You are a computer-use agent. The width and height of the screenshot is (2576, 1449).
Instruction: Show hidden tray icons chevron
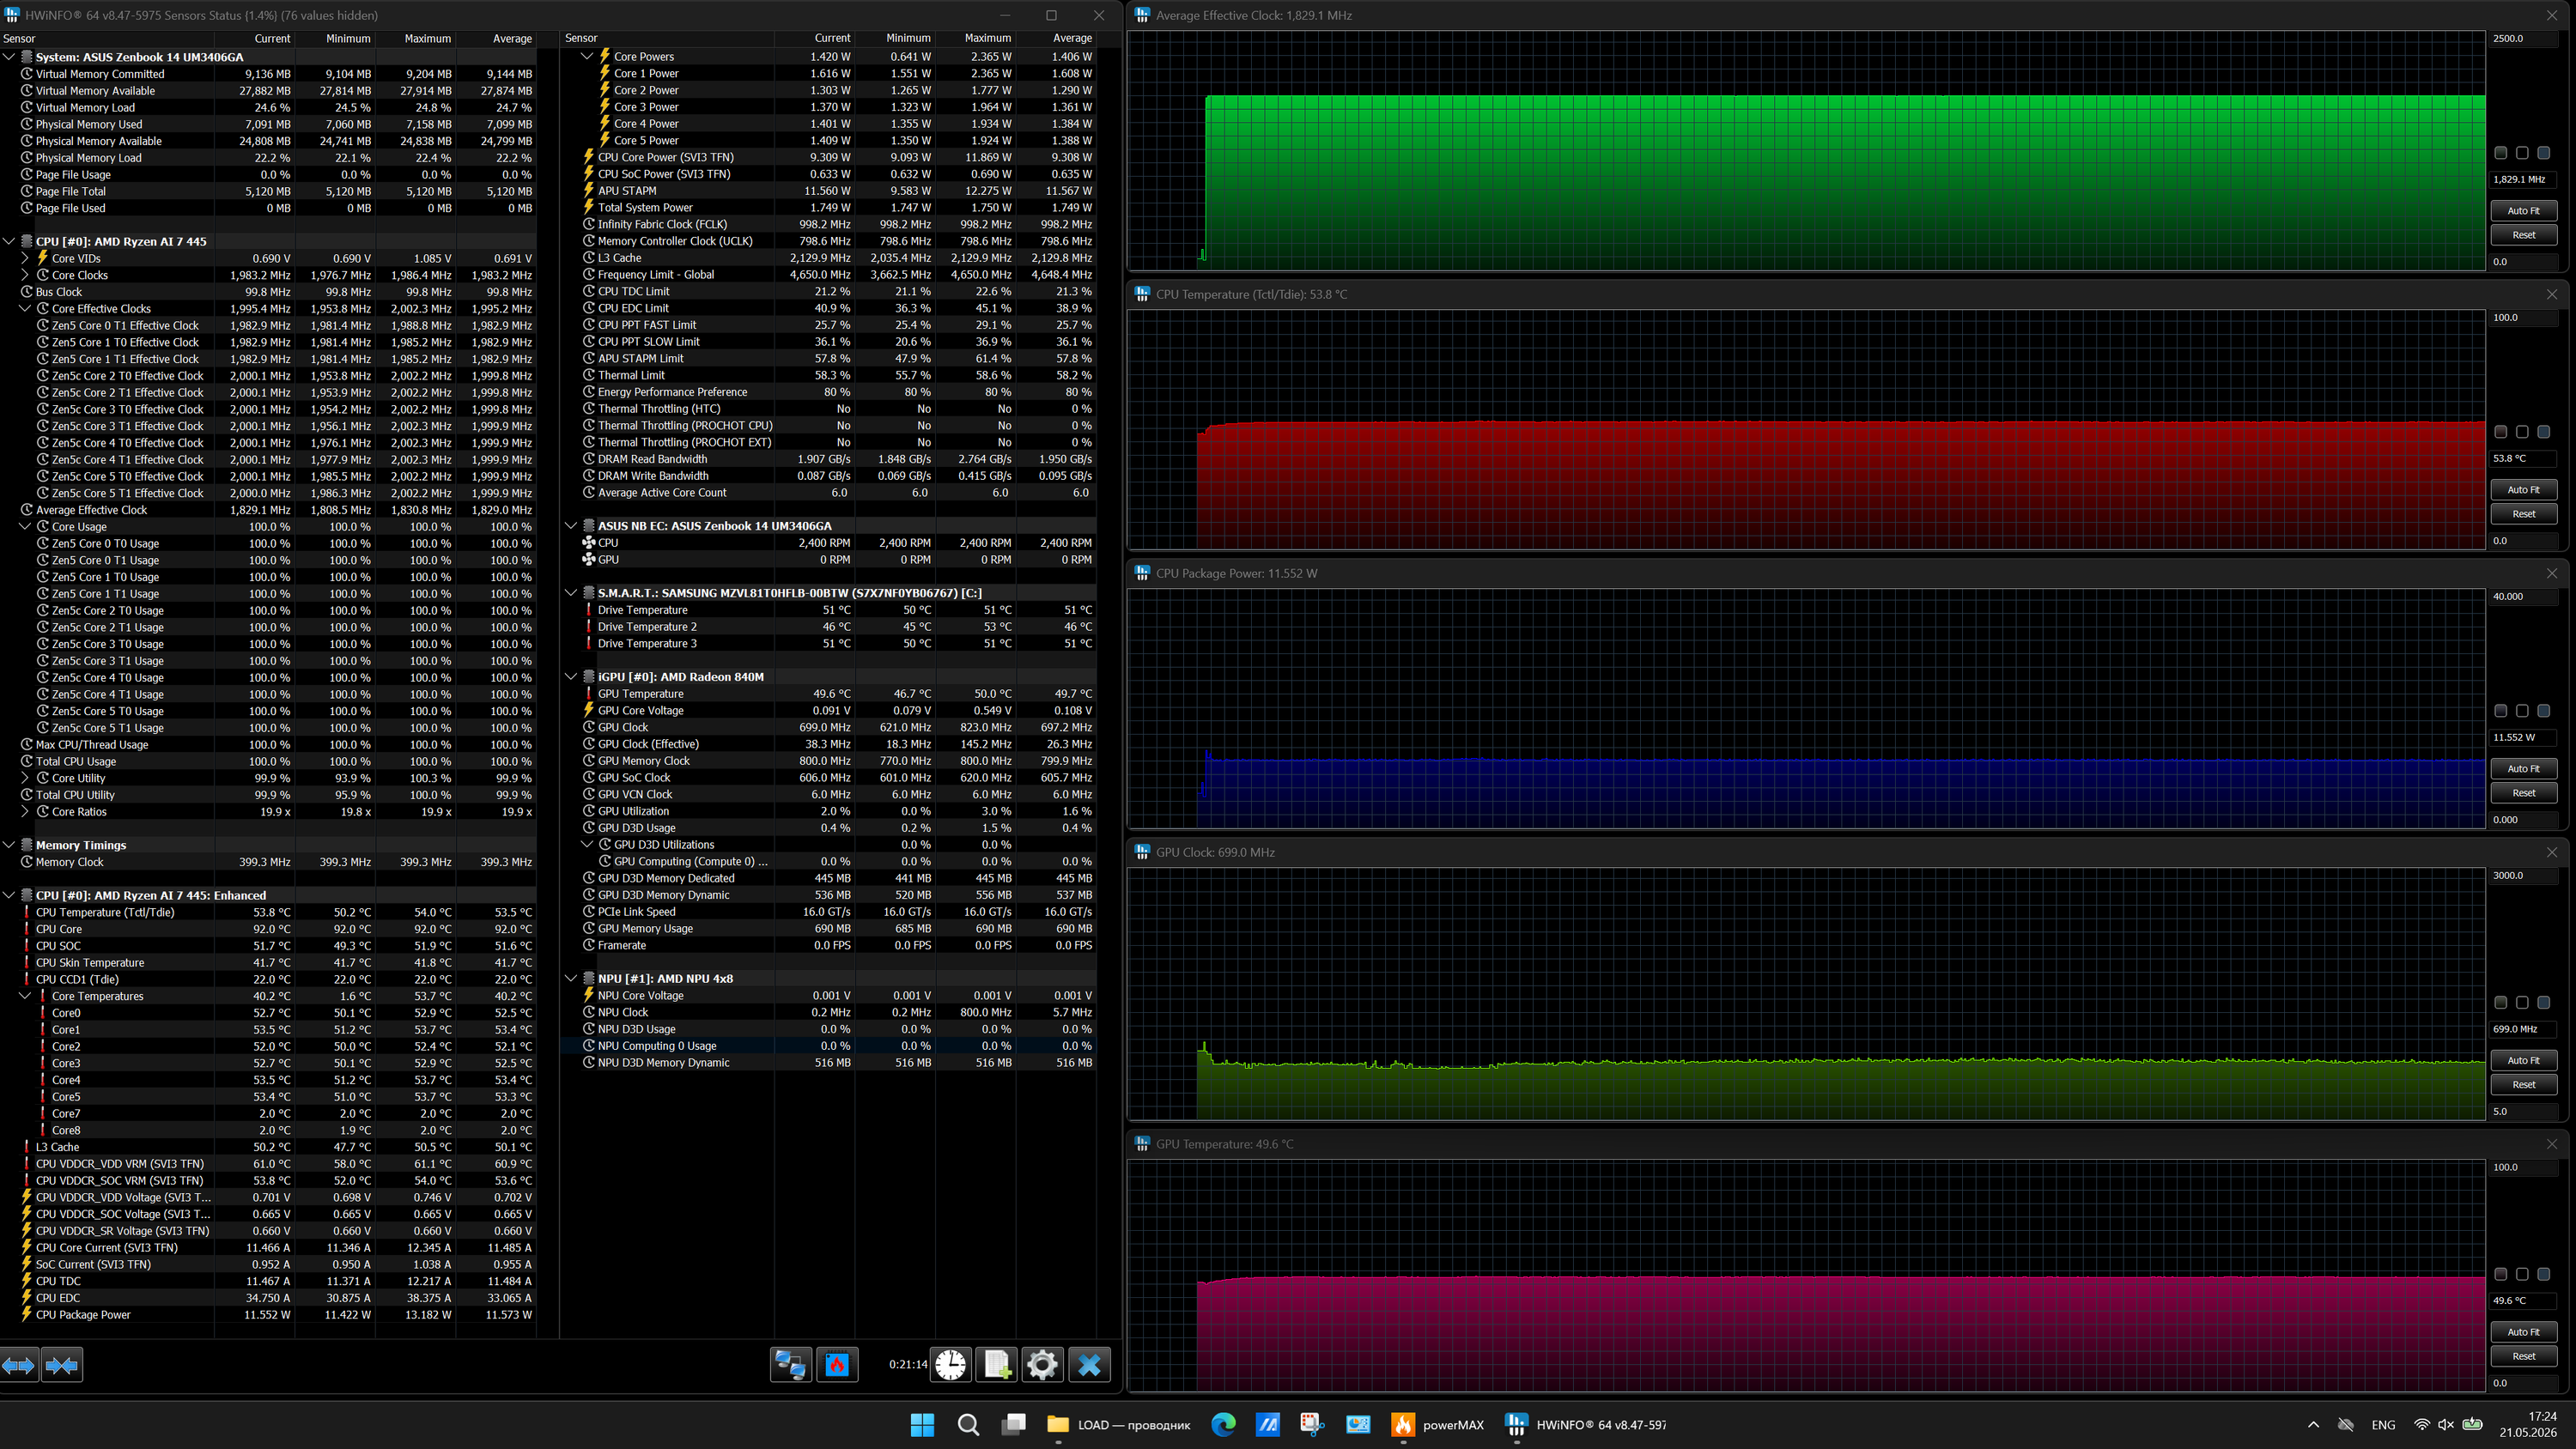2313,1425
